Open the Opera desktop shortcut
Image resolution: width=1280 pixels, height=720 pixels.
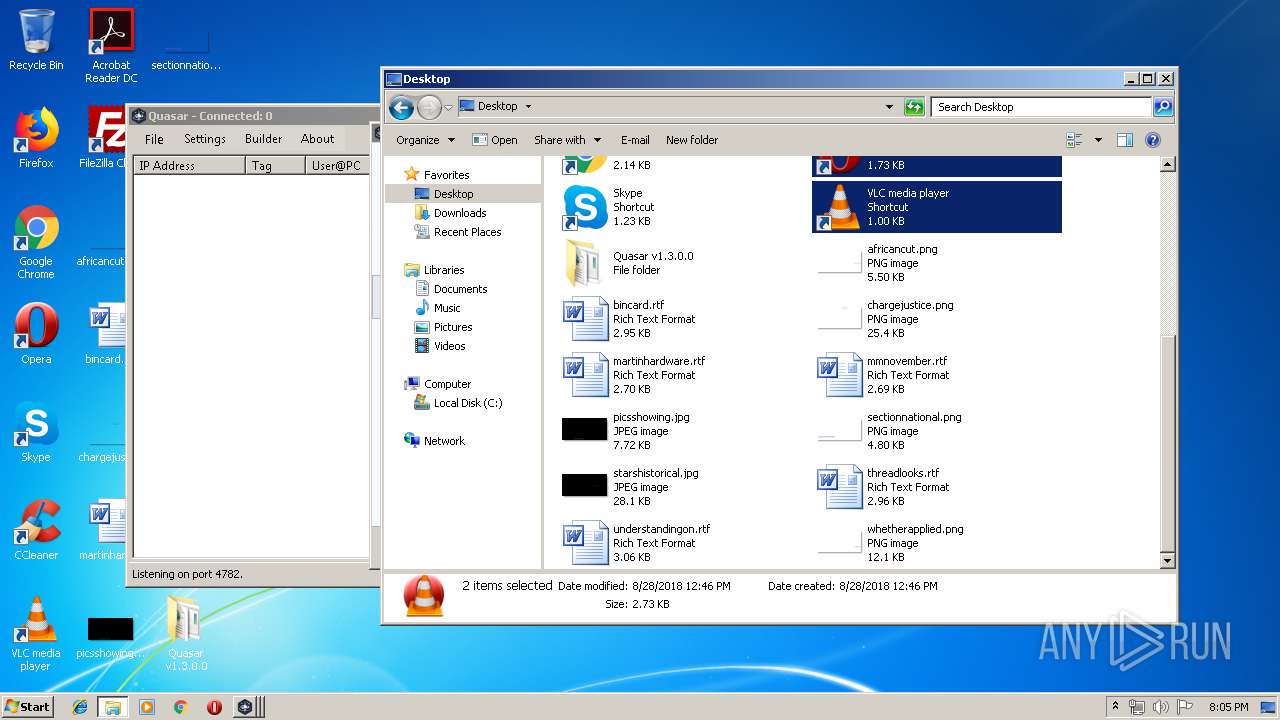(x=36, y=334)
